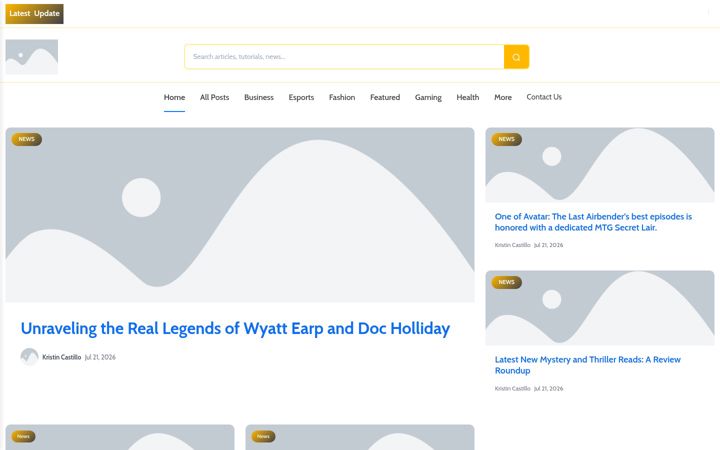The height and width of the screenshot is (450, 720).
Task: Click the date under Avatar article
Action: (x=548, y=245)
